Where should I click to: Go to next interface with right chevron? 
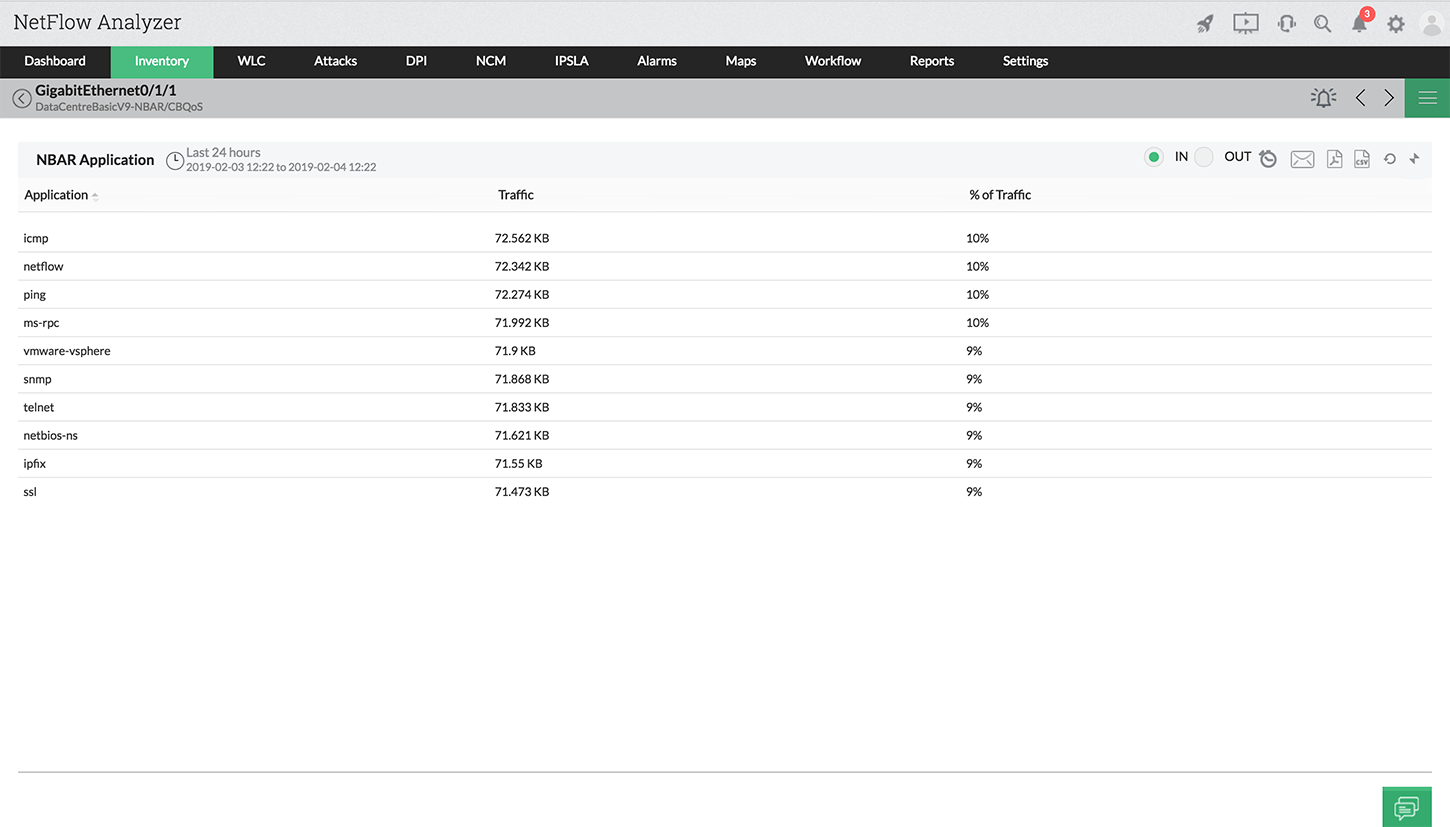tap(1389, 97)
